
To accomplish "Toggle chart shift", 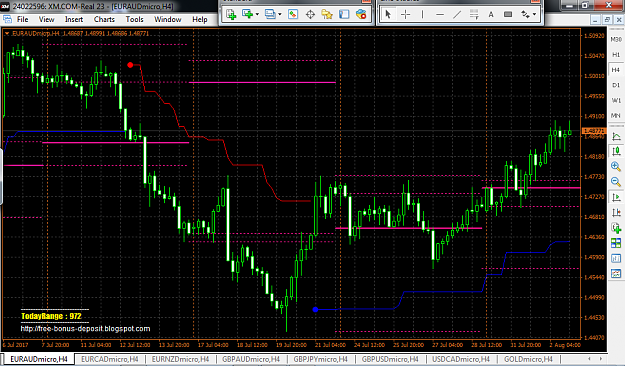I will [616, 213].
